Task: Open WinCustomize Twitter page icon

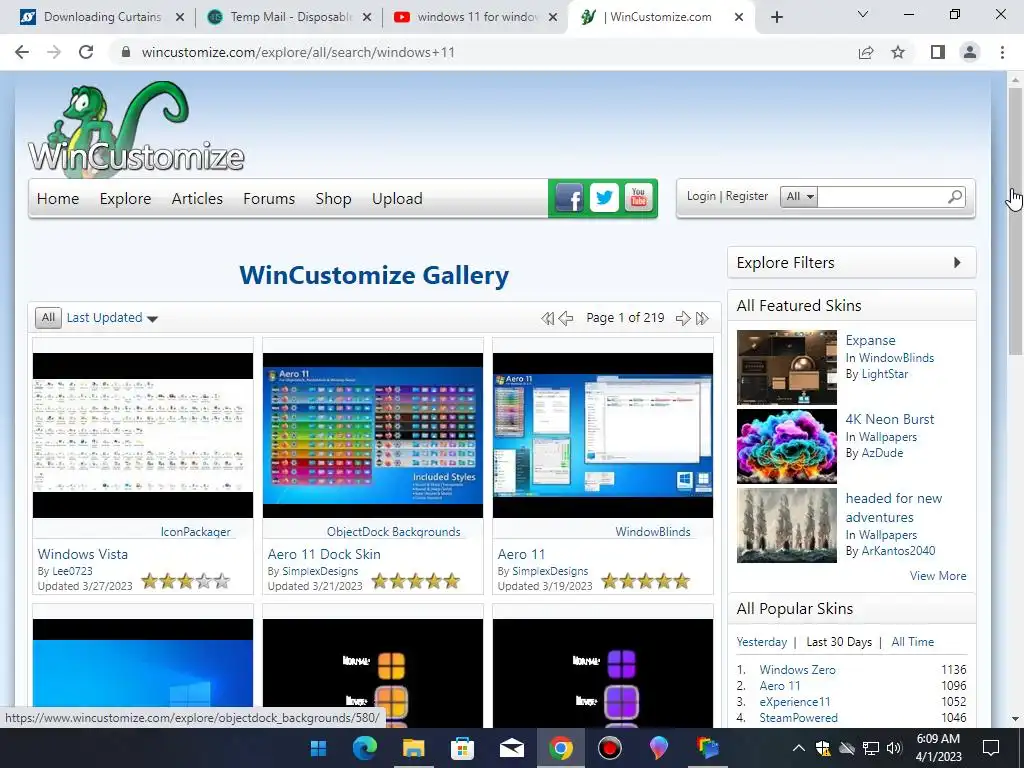Action: click(604, 197)
